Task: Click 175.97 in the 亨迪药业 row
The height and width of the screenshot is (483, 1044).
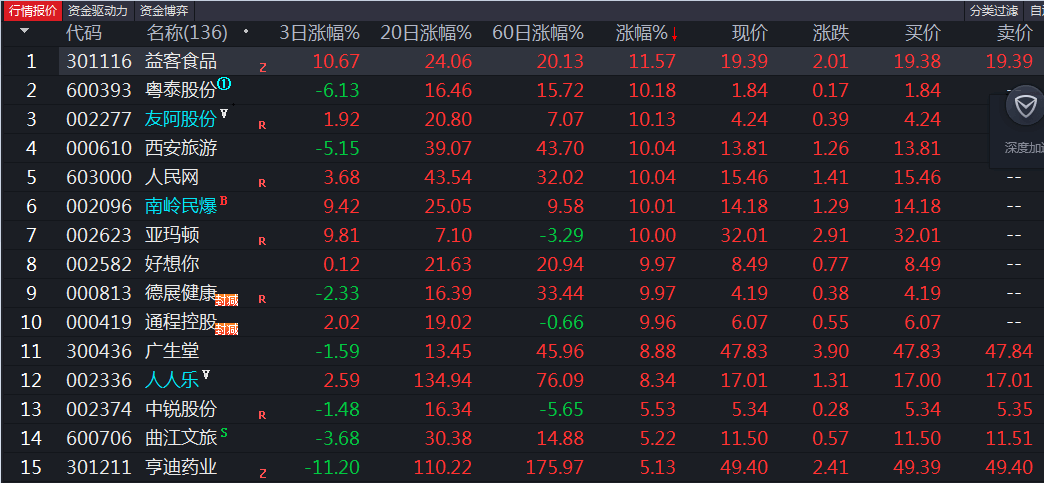Action: (x=555, y=466)
